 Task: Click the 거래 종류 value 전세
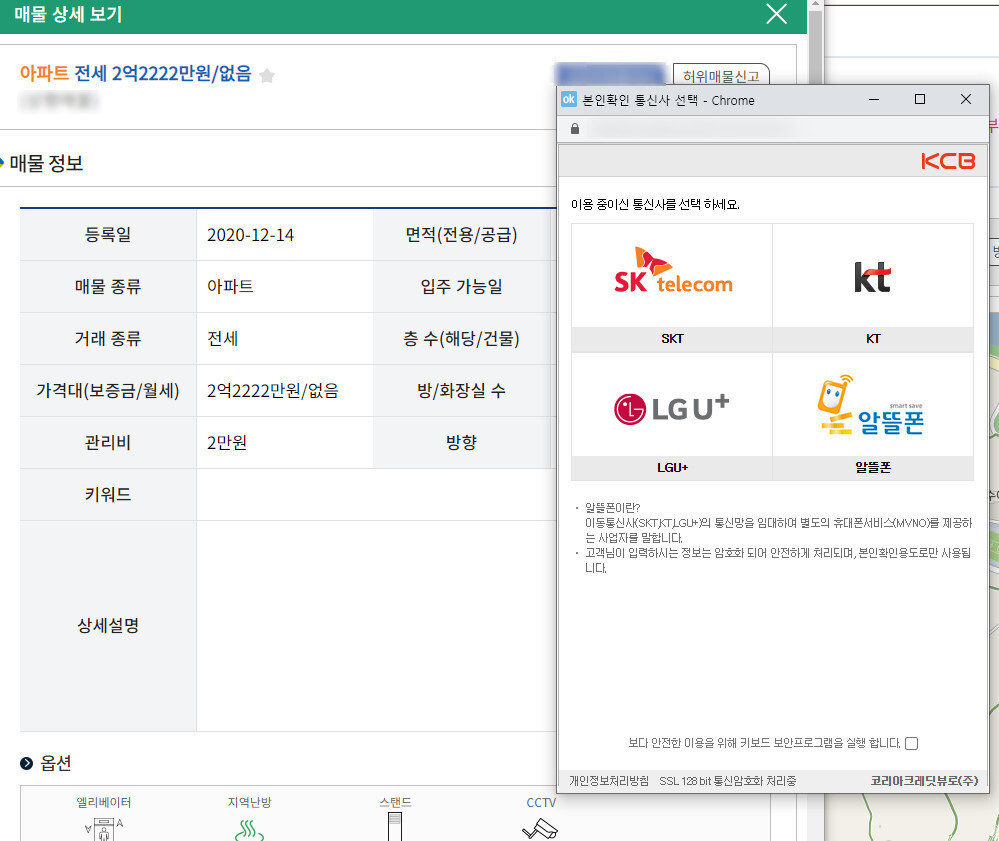click(x=222, y=339)
